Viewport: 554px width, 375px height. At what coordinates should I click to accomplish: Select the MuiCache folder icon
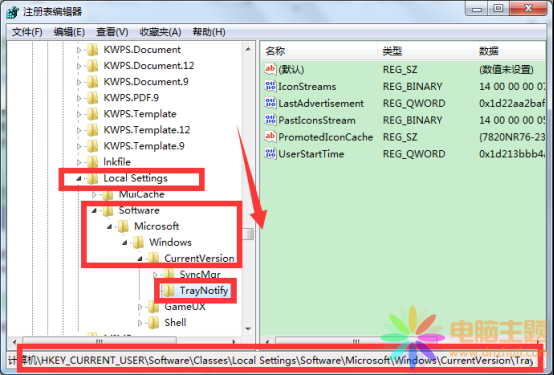pos(108,194)
